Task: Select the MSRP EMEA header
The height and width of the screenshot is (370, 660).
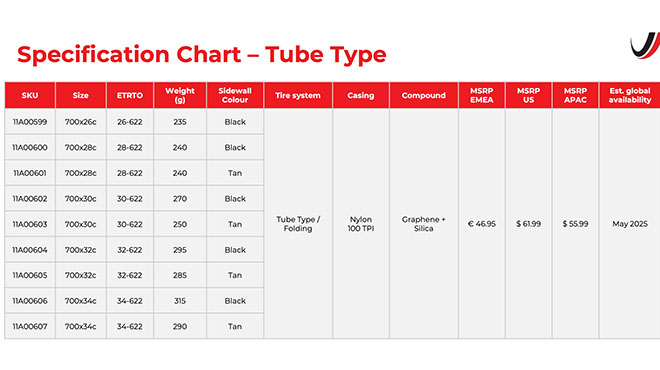Action: click(482, 96)
